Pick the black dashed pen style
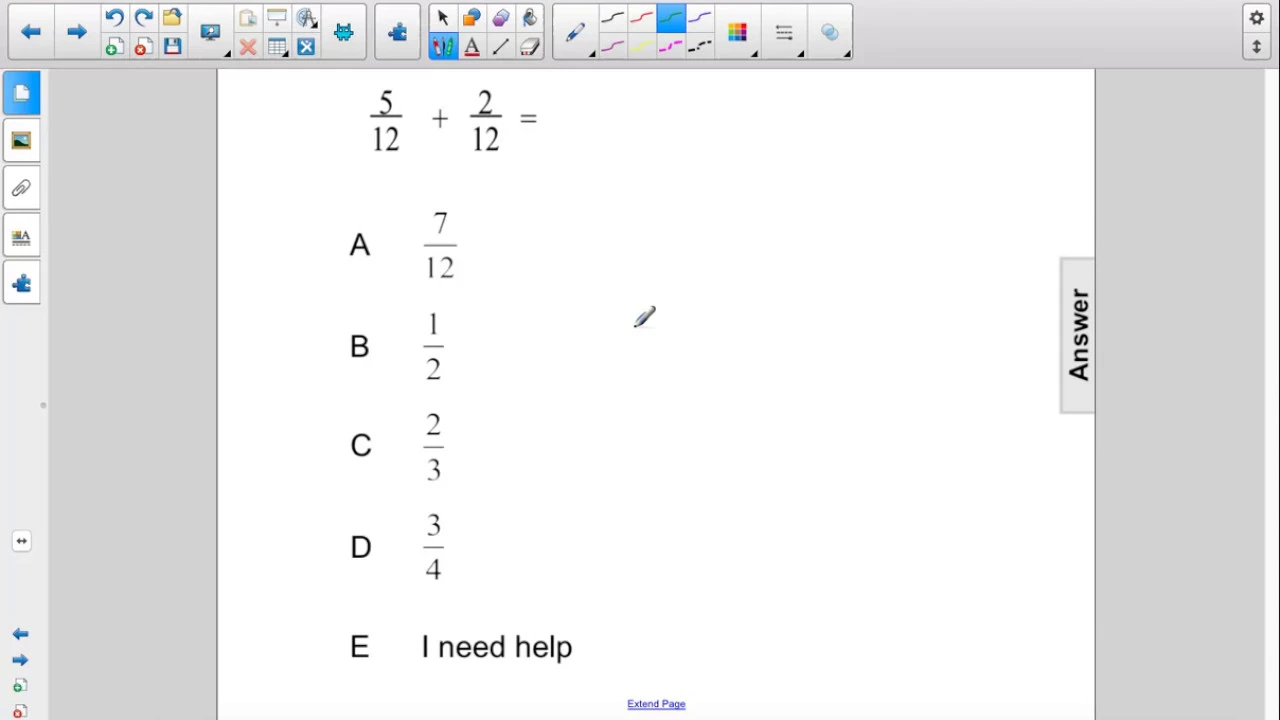 point(700,47)
